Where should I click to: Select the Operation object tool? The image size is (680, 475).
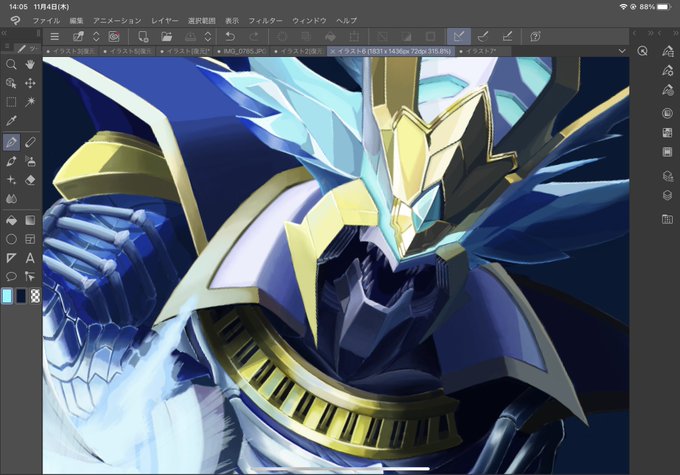(11, 83)
